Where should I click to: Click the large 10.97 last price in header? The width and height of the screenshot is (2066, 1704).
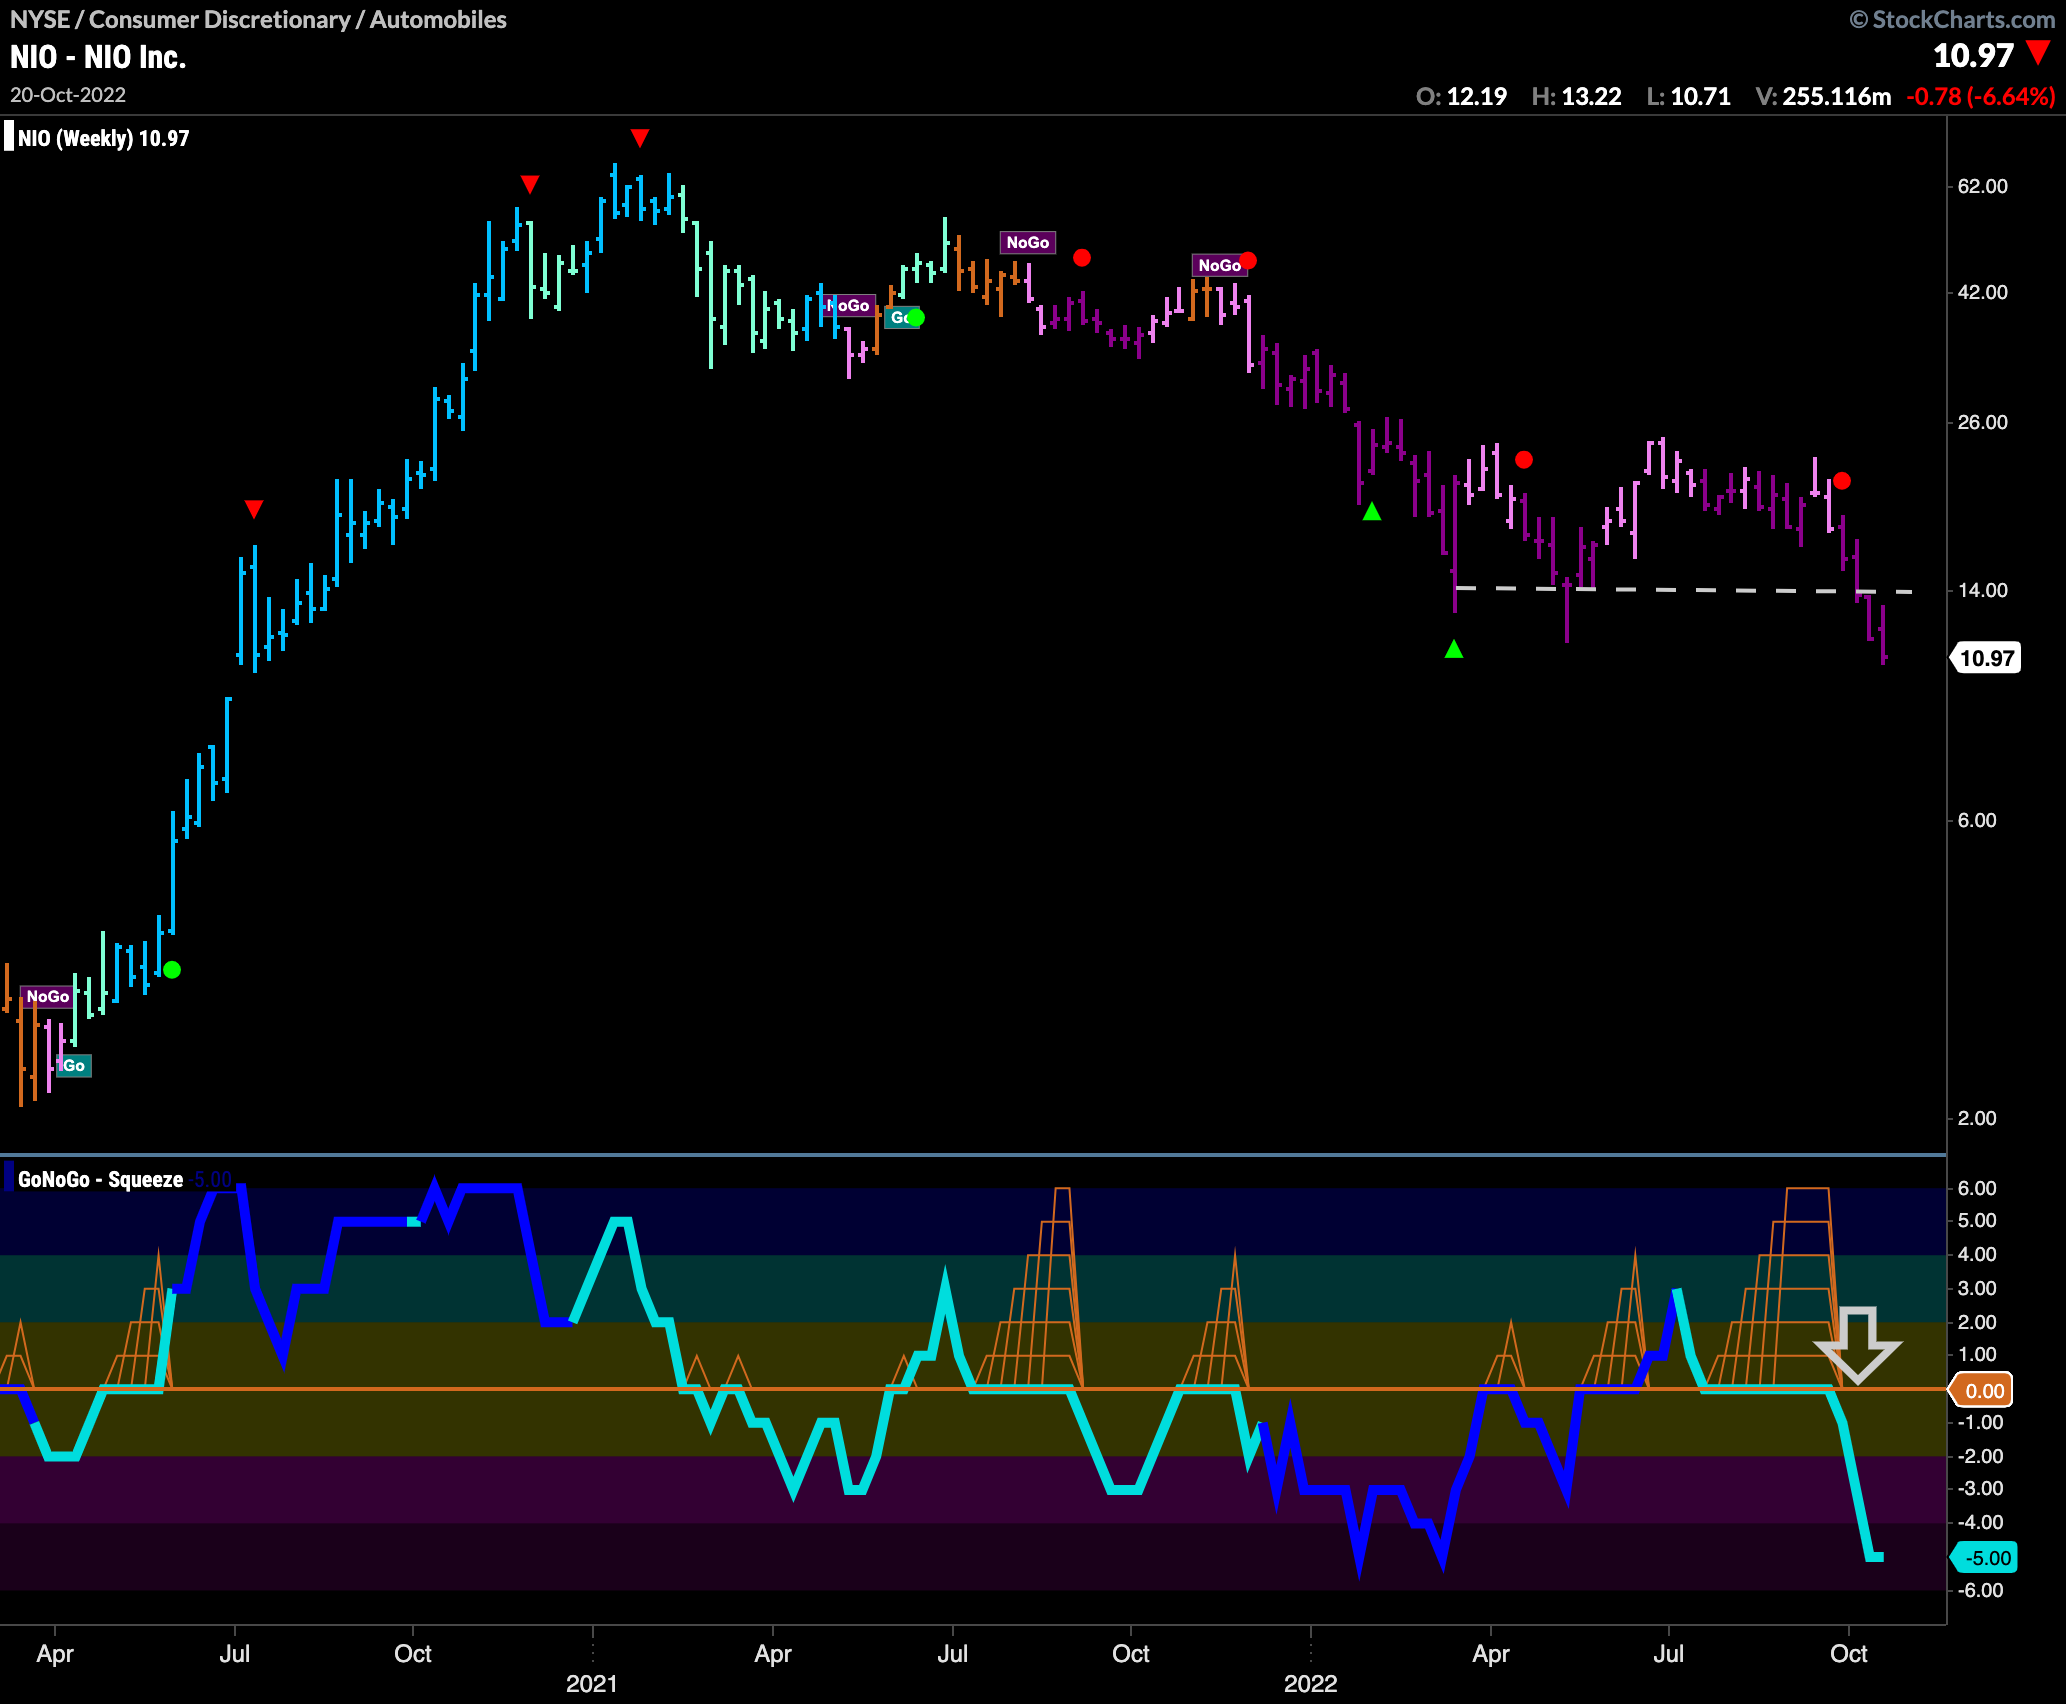pos(1973,56)
